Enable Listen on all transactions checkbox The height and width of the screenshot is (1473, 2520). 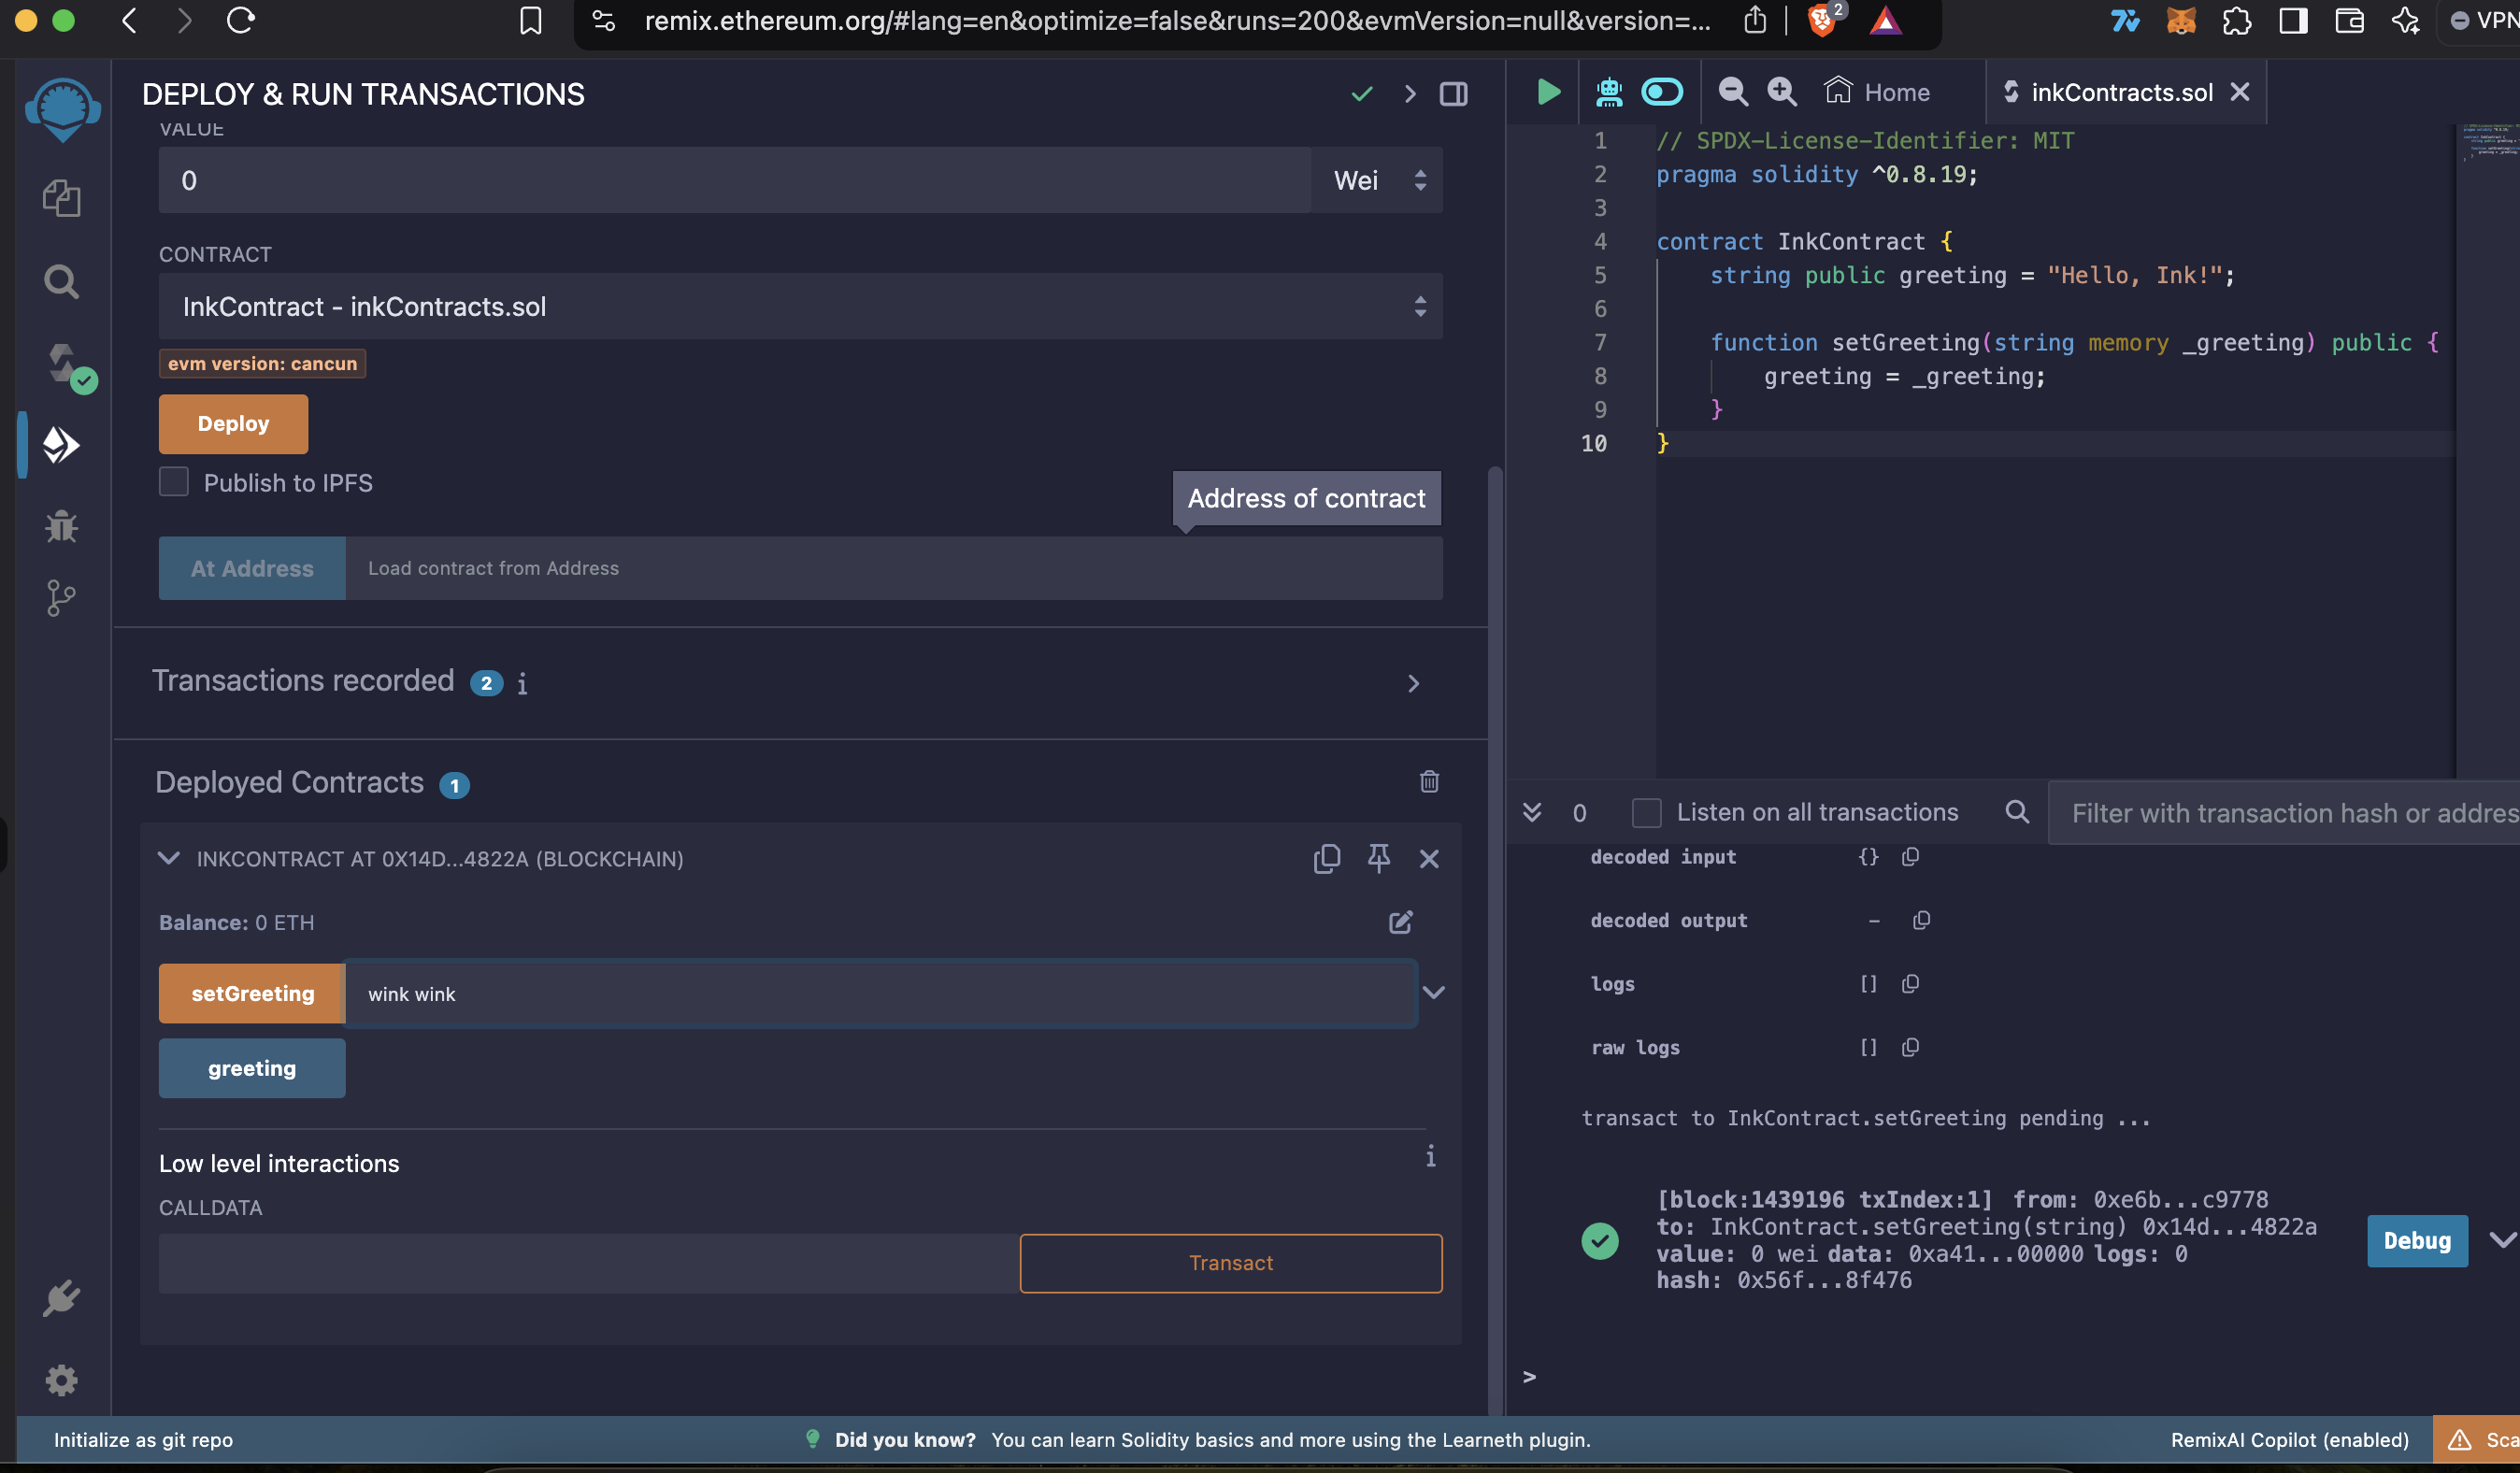[x=1646, y=812]
